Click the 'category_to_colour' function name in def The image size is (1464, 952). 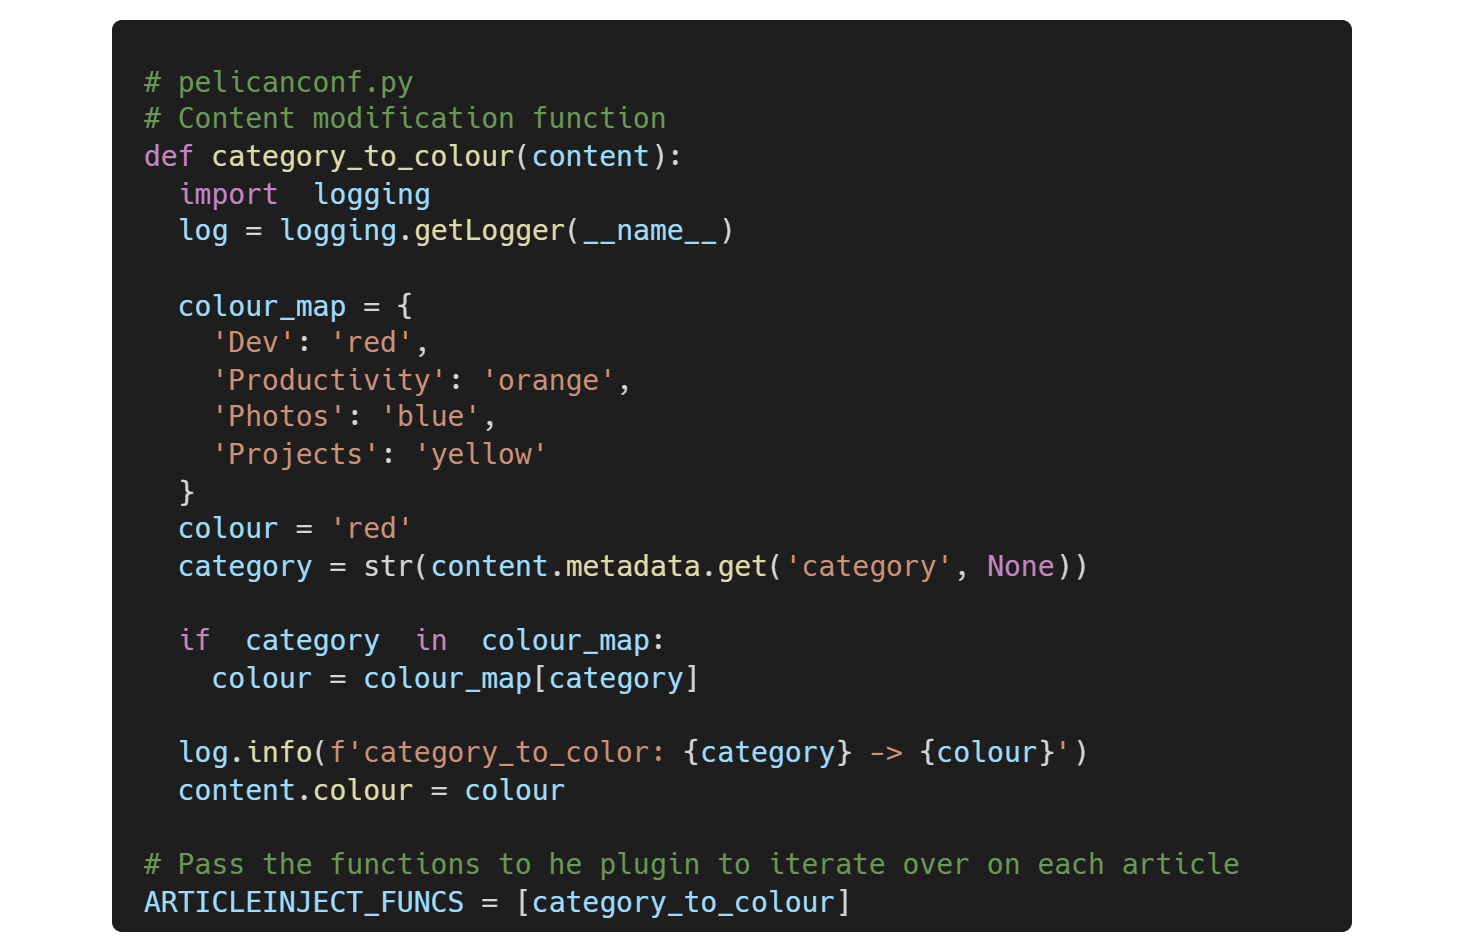pyautogui.click(x=362, y=157)
